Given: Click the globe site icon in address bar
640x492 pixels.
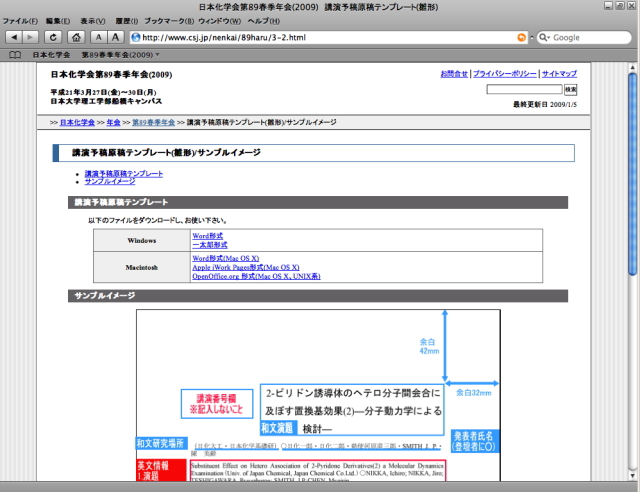Looking at the screenshot, I should [136, 38].
